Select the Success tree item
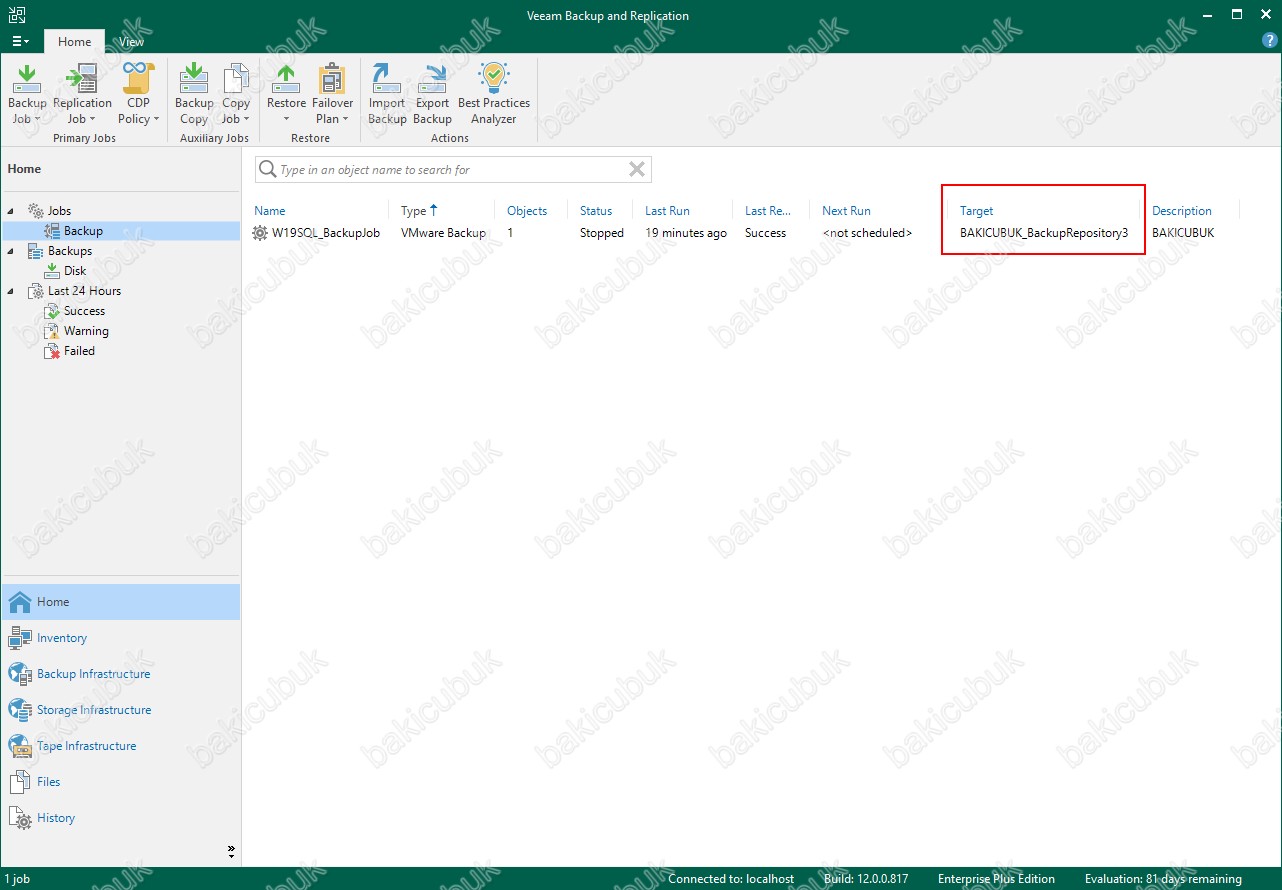The image size is (1282, 890). point(84,311)
